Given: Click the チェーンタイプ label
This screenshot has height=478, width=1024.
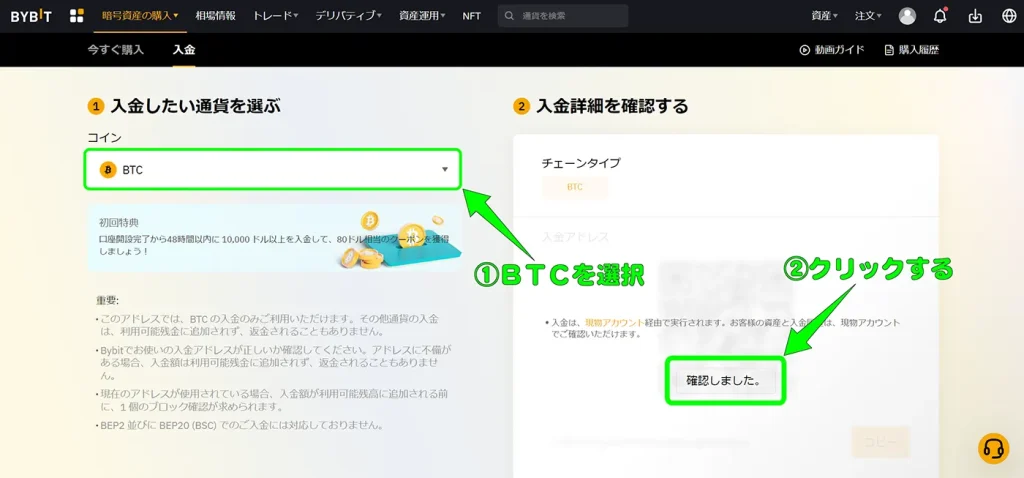Looking at the screenshot, I should 581,163.
